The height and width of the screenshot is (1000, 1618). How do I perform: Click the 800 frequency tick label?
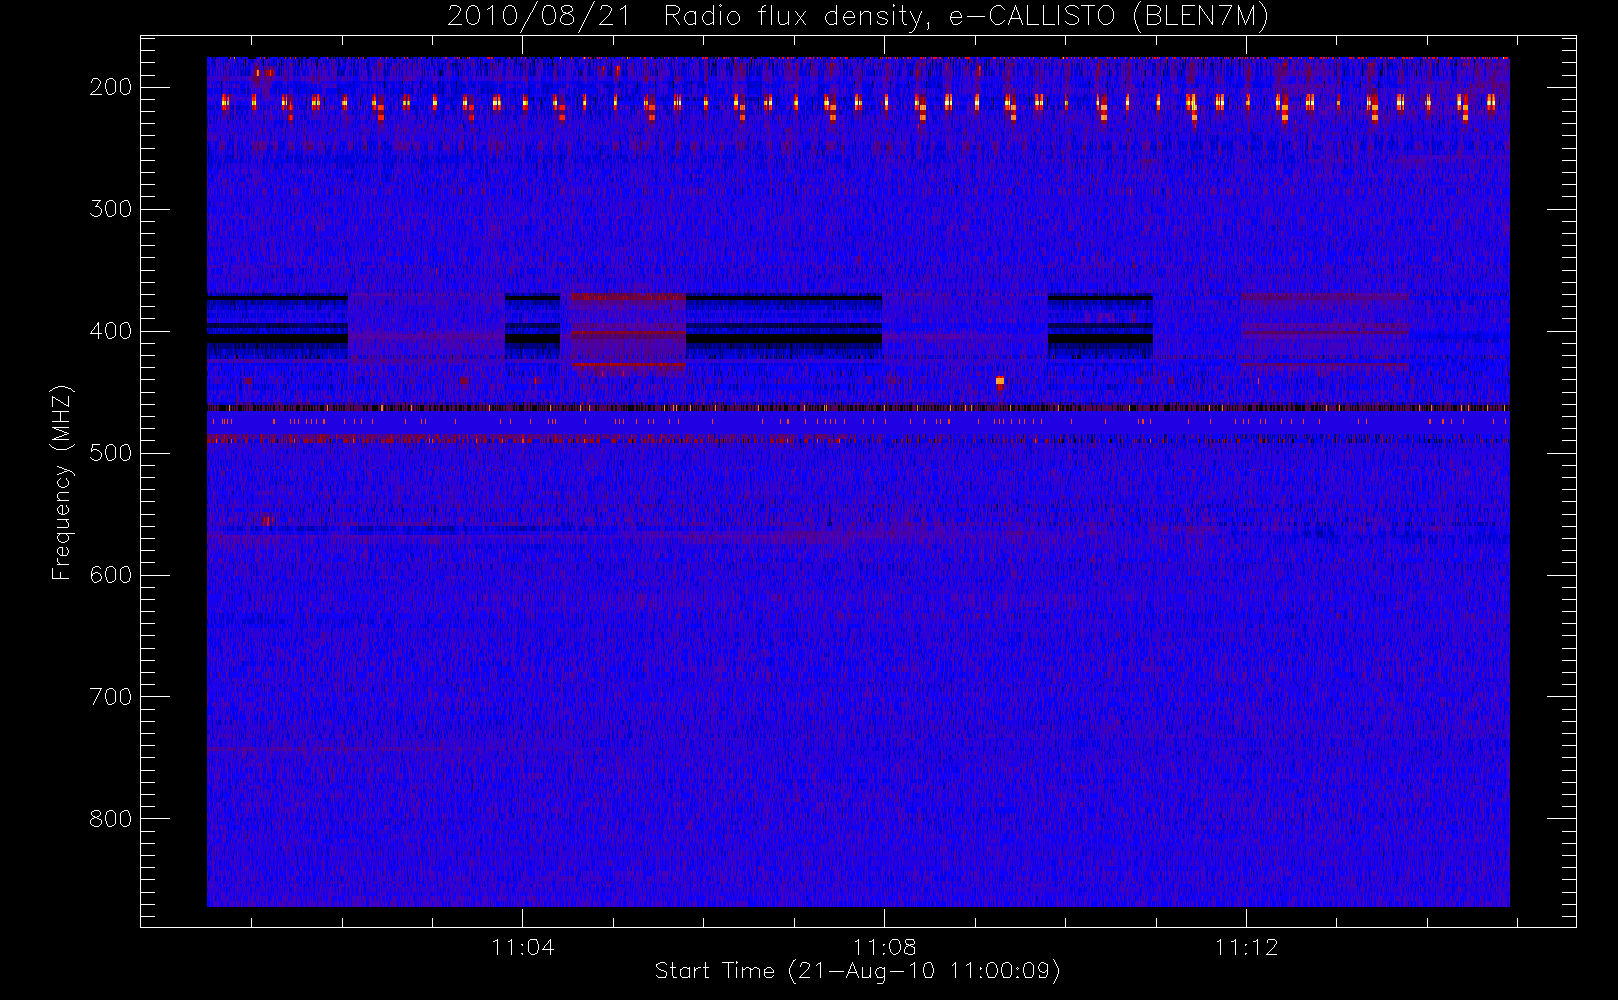[x=111, y=819]
